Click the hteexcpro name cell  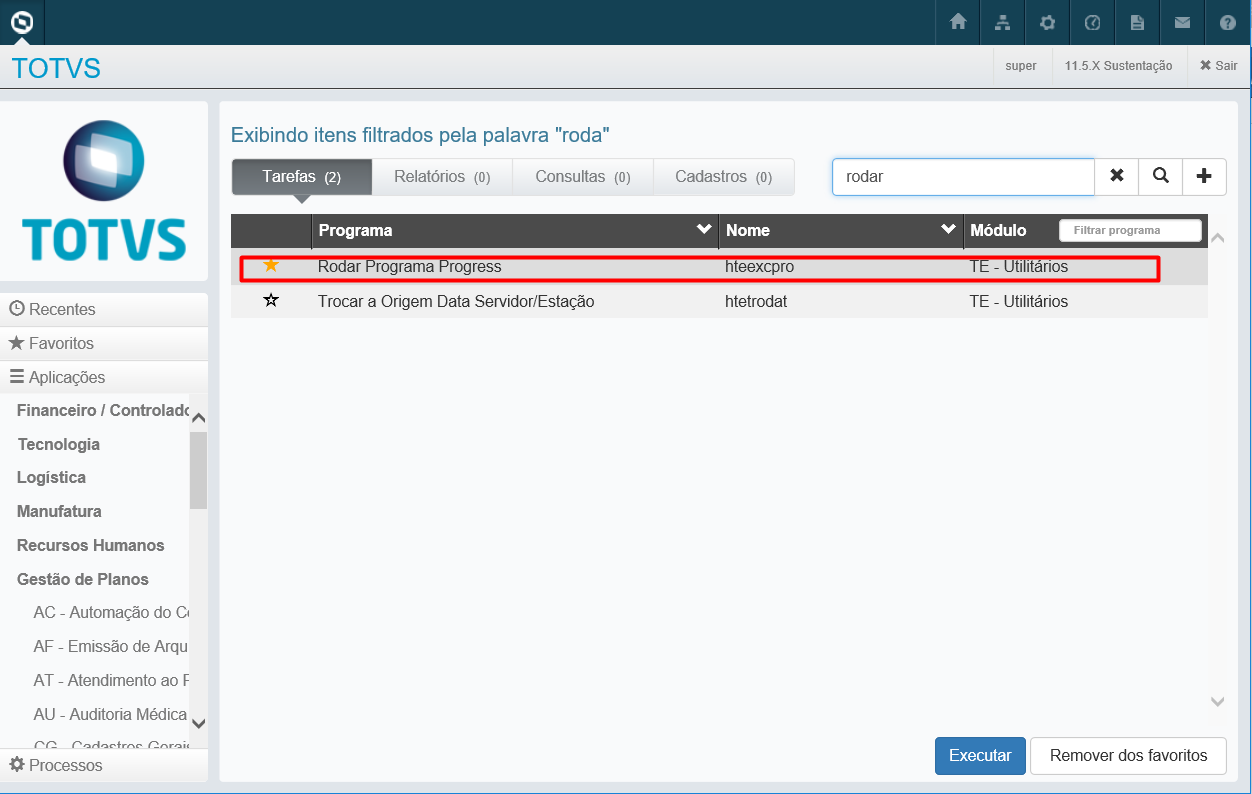click(x=760, y=267)
